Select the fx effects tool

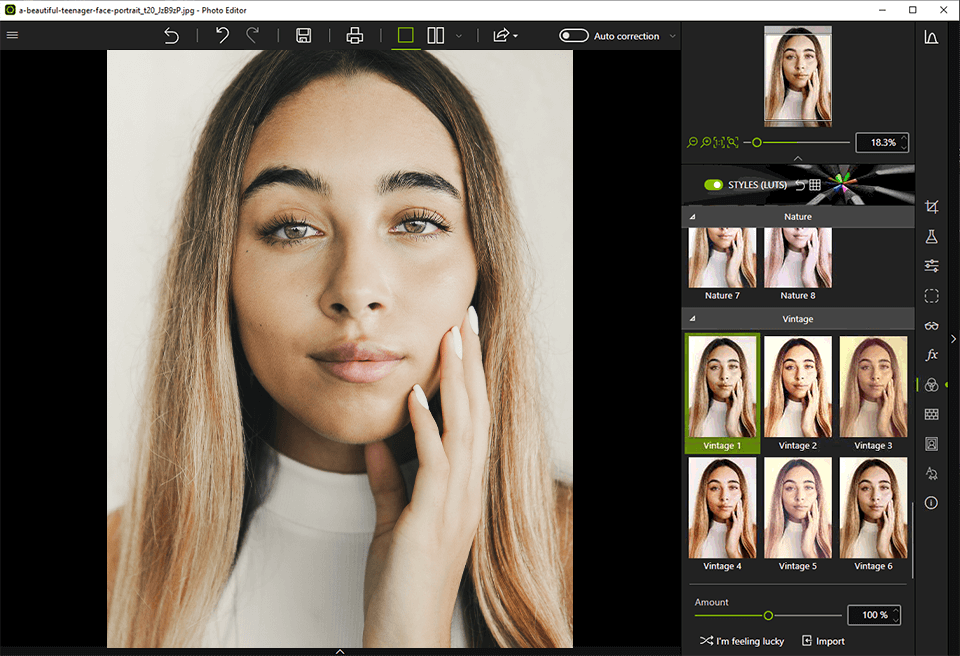point(931,355)
